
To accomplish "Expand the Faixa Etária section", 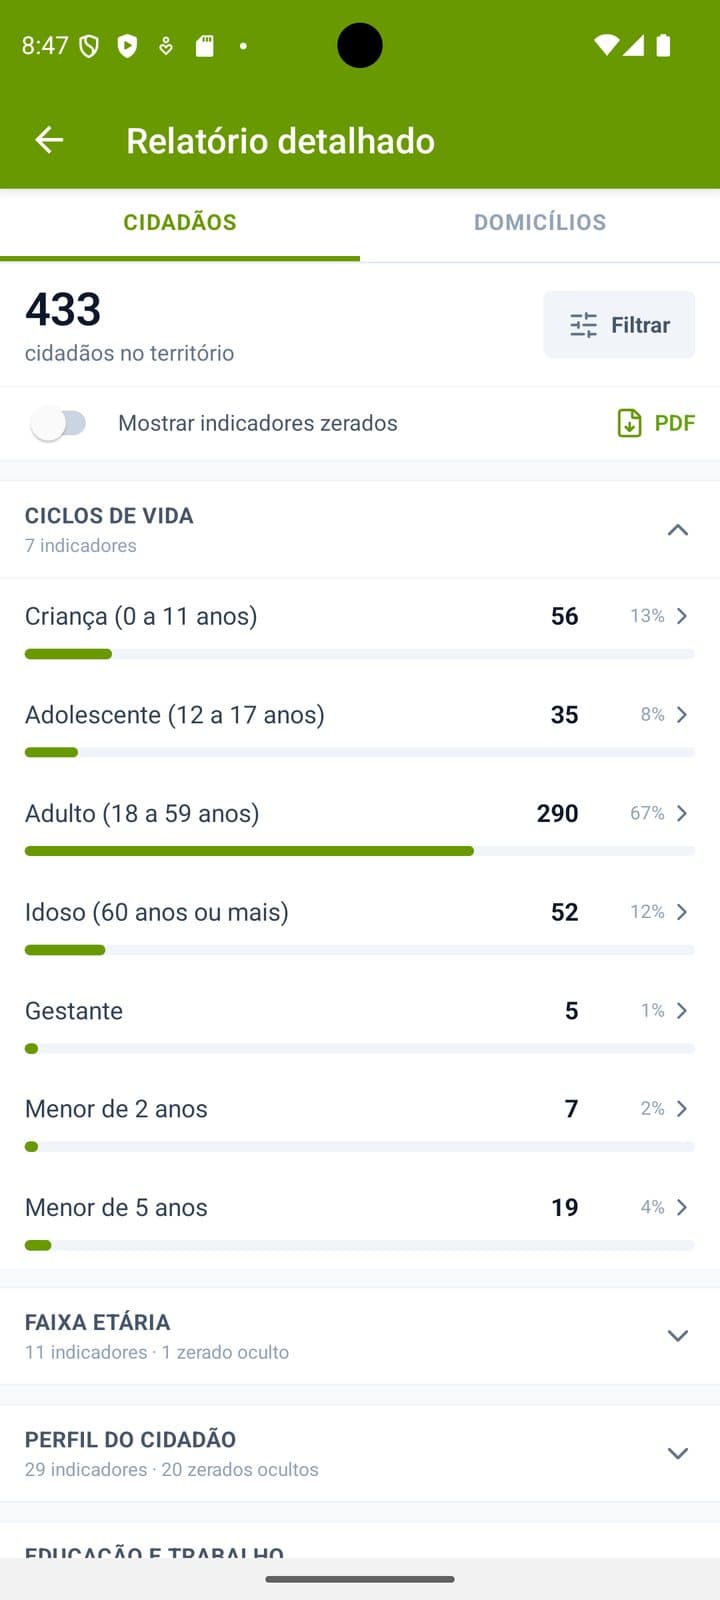I will 677,1336.
